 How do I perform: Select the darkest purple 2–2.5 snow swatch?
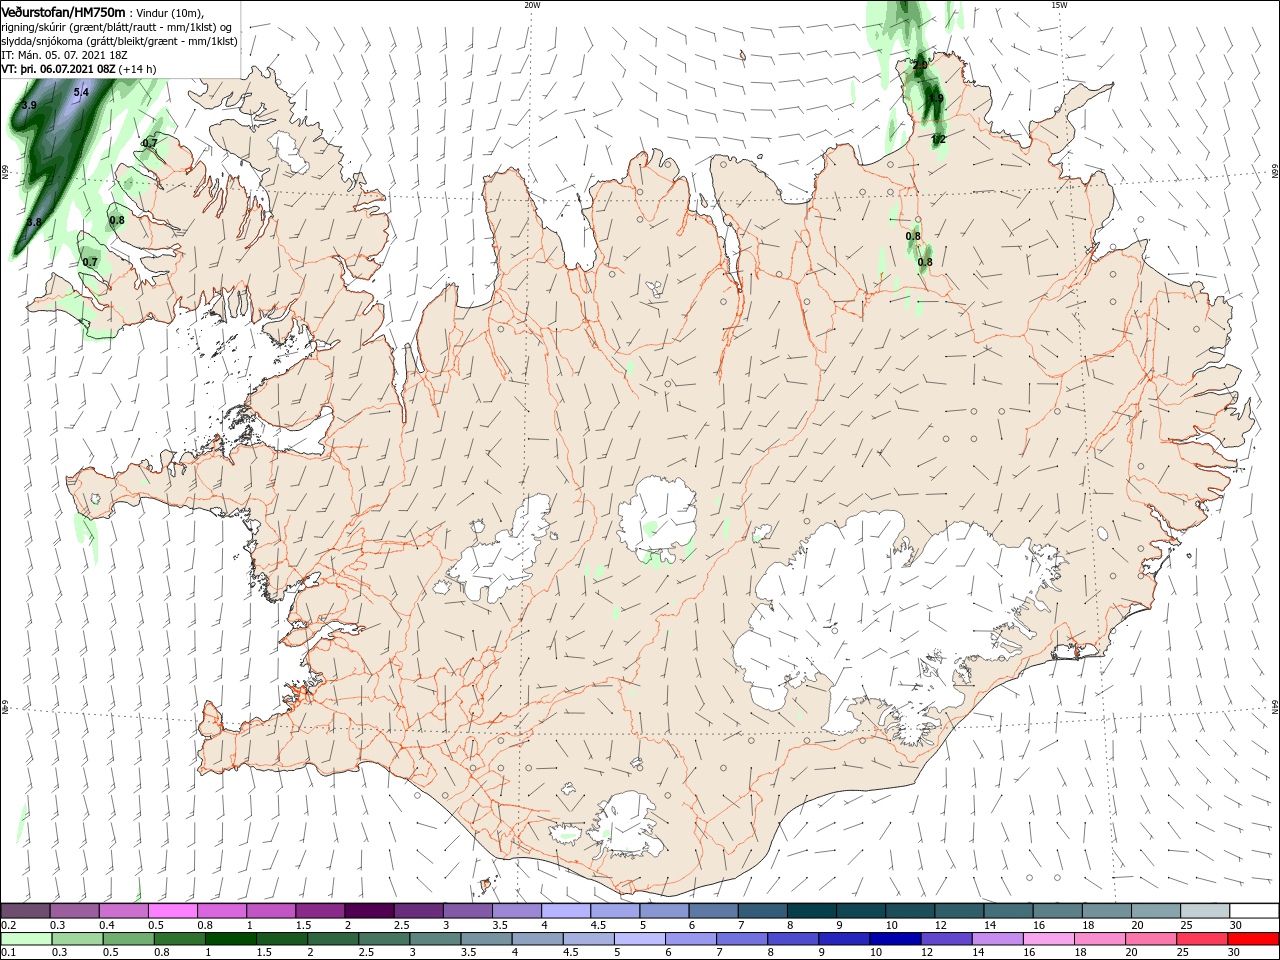[368, 911]
